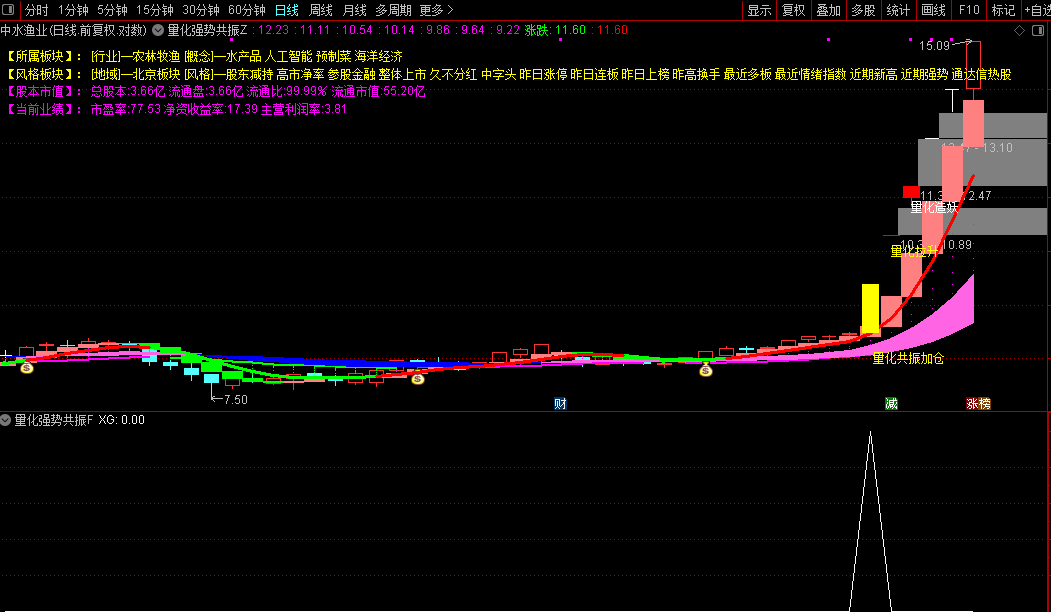The image size is (1051, 612).
Task: Click the 量化拉升 signal label
Action: tap(914, 251)
